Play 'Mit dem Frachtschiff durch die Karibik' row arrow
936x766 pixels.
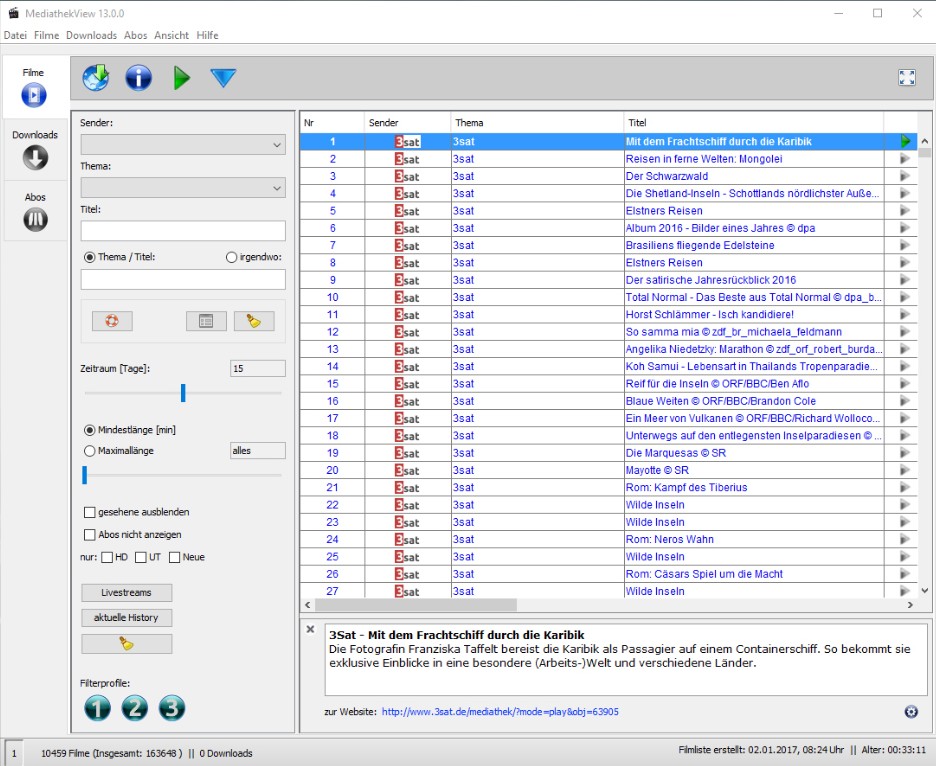pyautogui.click(x=906, y=141)
